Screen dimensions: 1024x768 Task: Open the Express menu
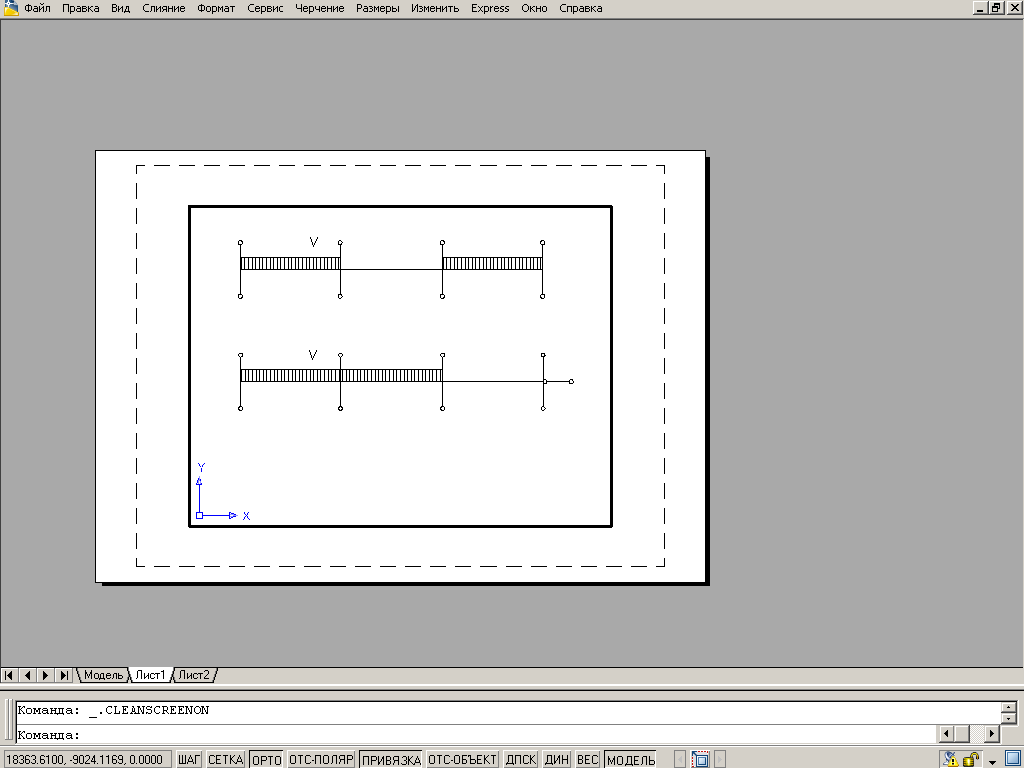click(490, 8)
